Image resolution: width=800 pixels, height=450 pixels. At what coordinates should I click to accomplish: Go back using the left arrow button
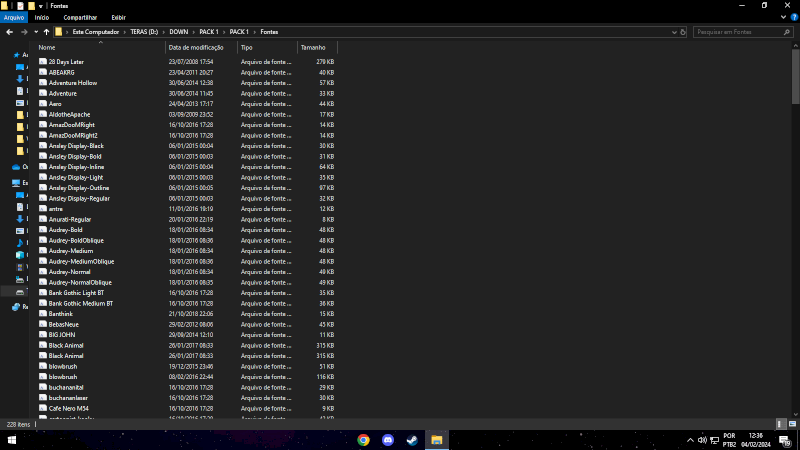10,32
